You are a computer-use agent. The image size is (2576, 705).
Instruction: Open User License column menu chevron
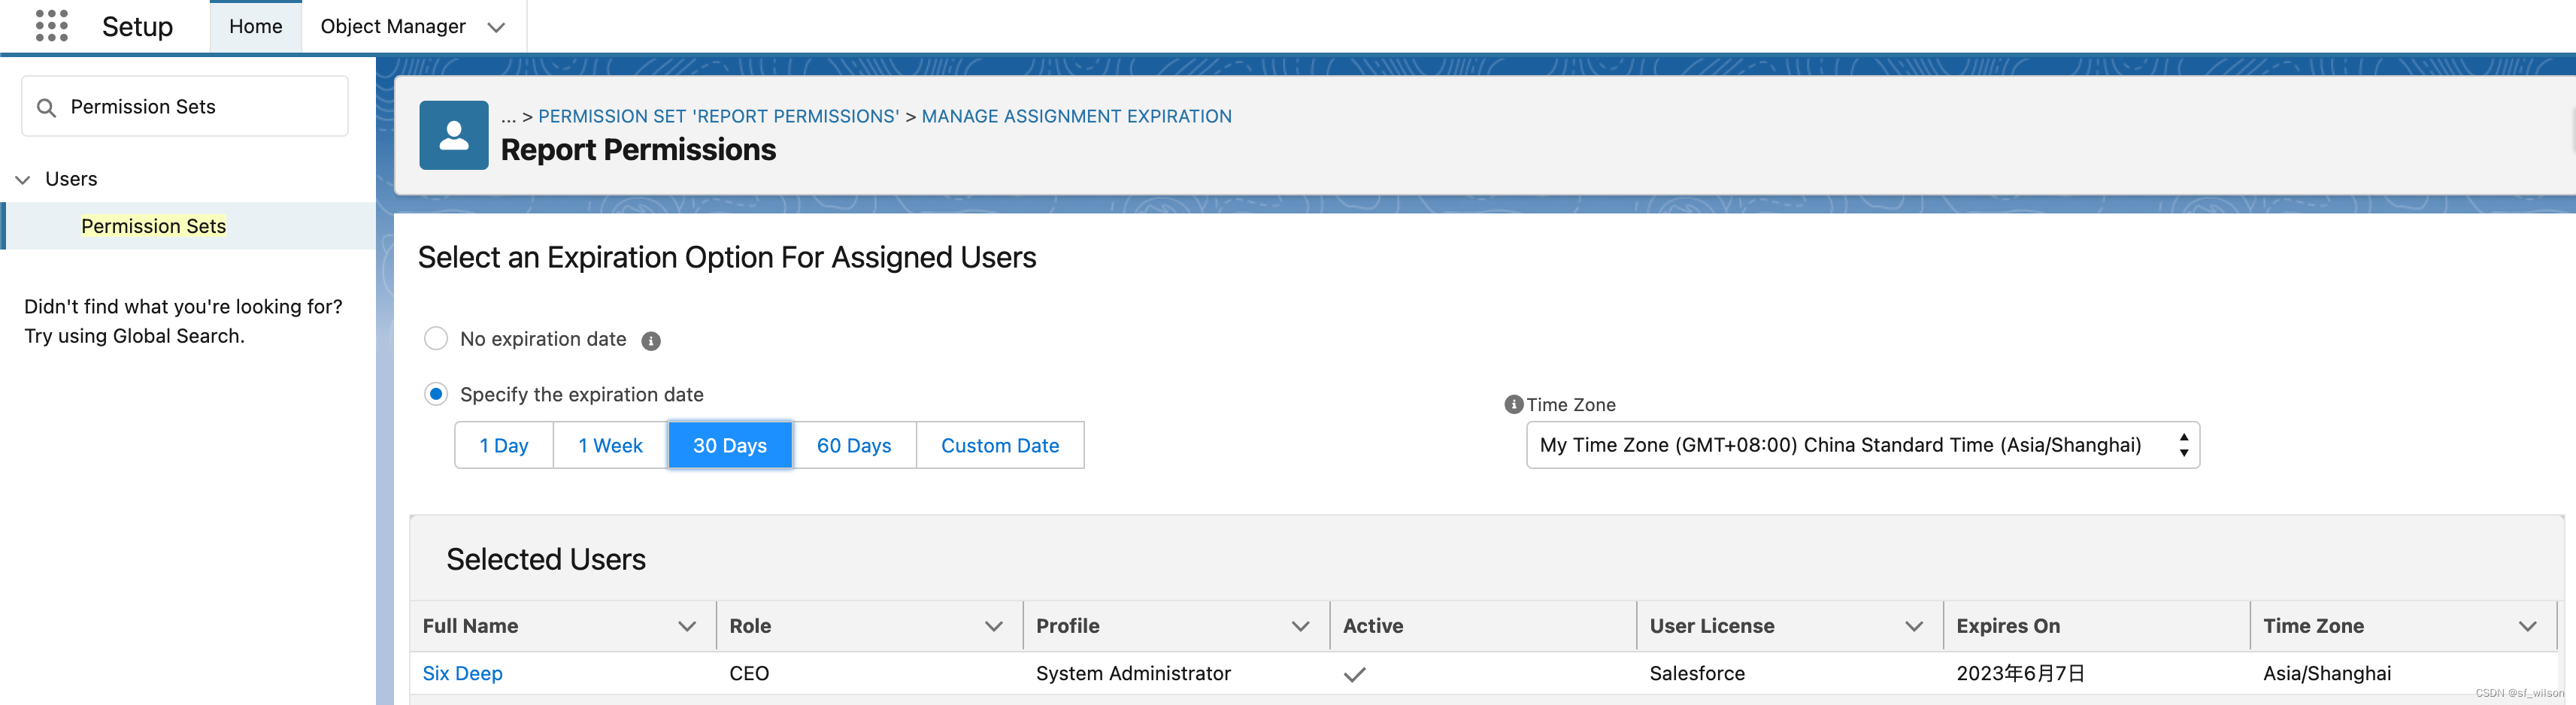(1914, 626)
